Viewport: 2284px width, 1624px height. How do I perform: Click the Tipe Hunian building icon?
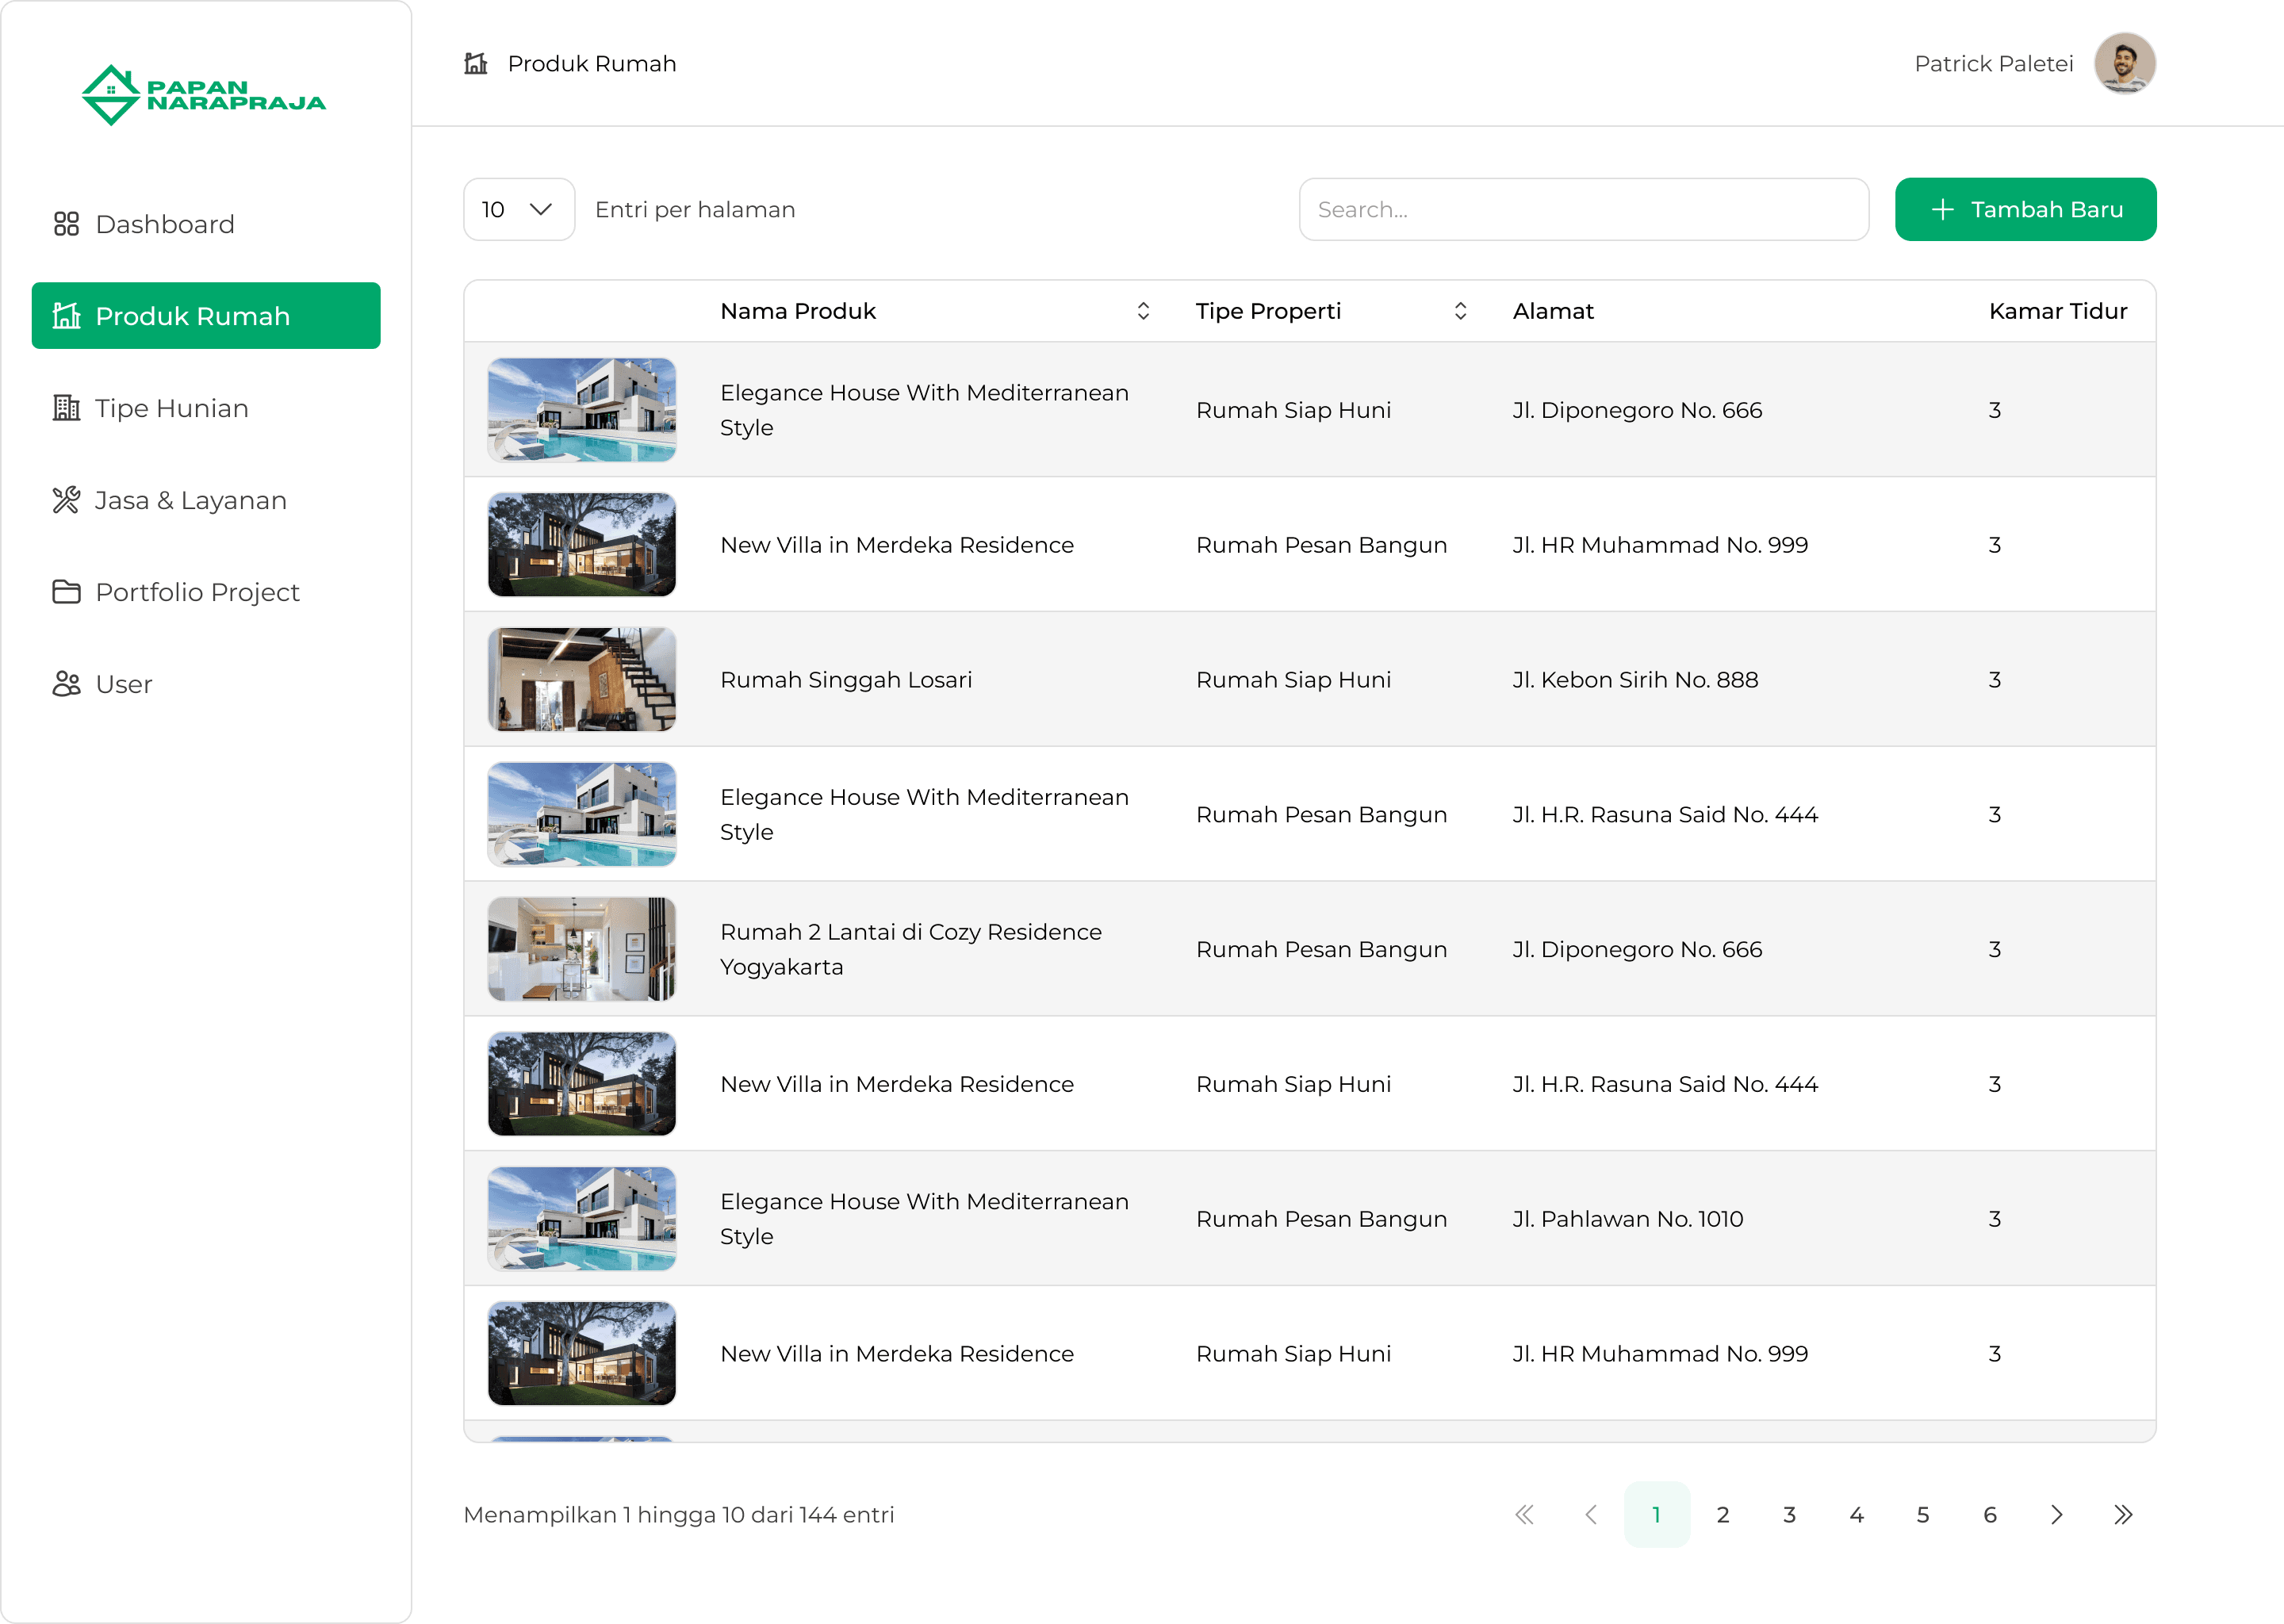click(66, 408)
